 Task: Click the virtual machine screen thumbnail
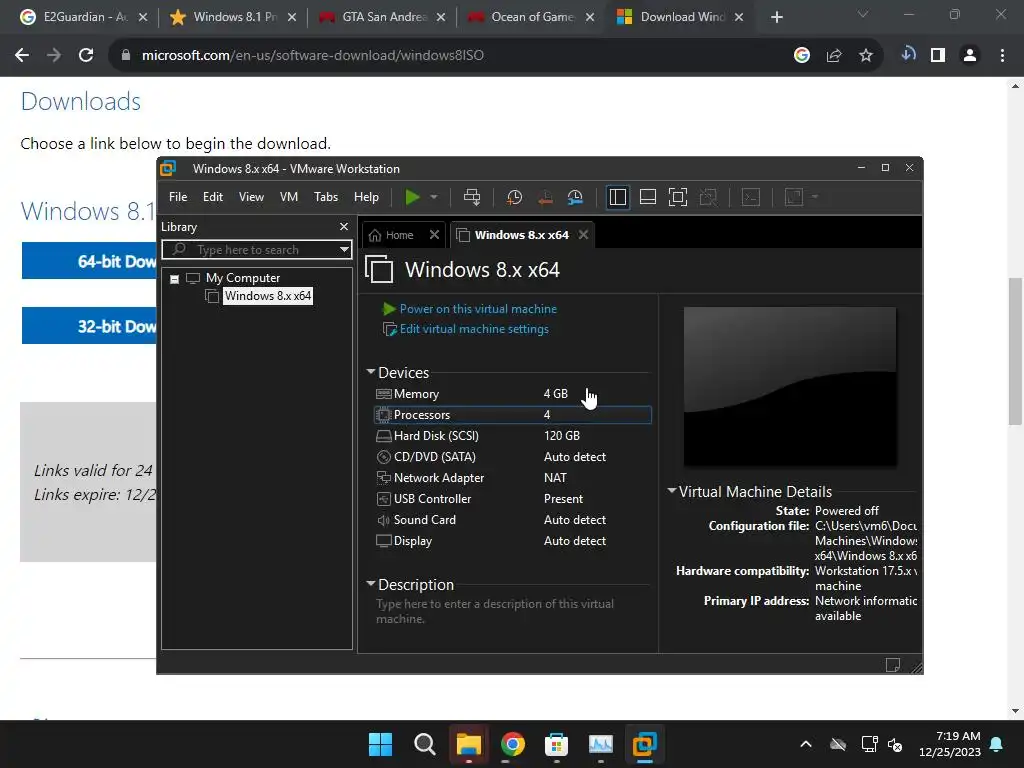tap(790, 387)
